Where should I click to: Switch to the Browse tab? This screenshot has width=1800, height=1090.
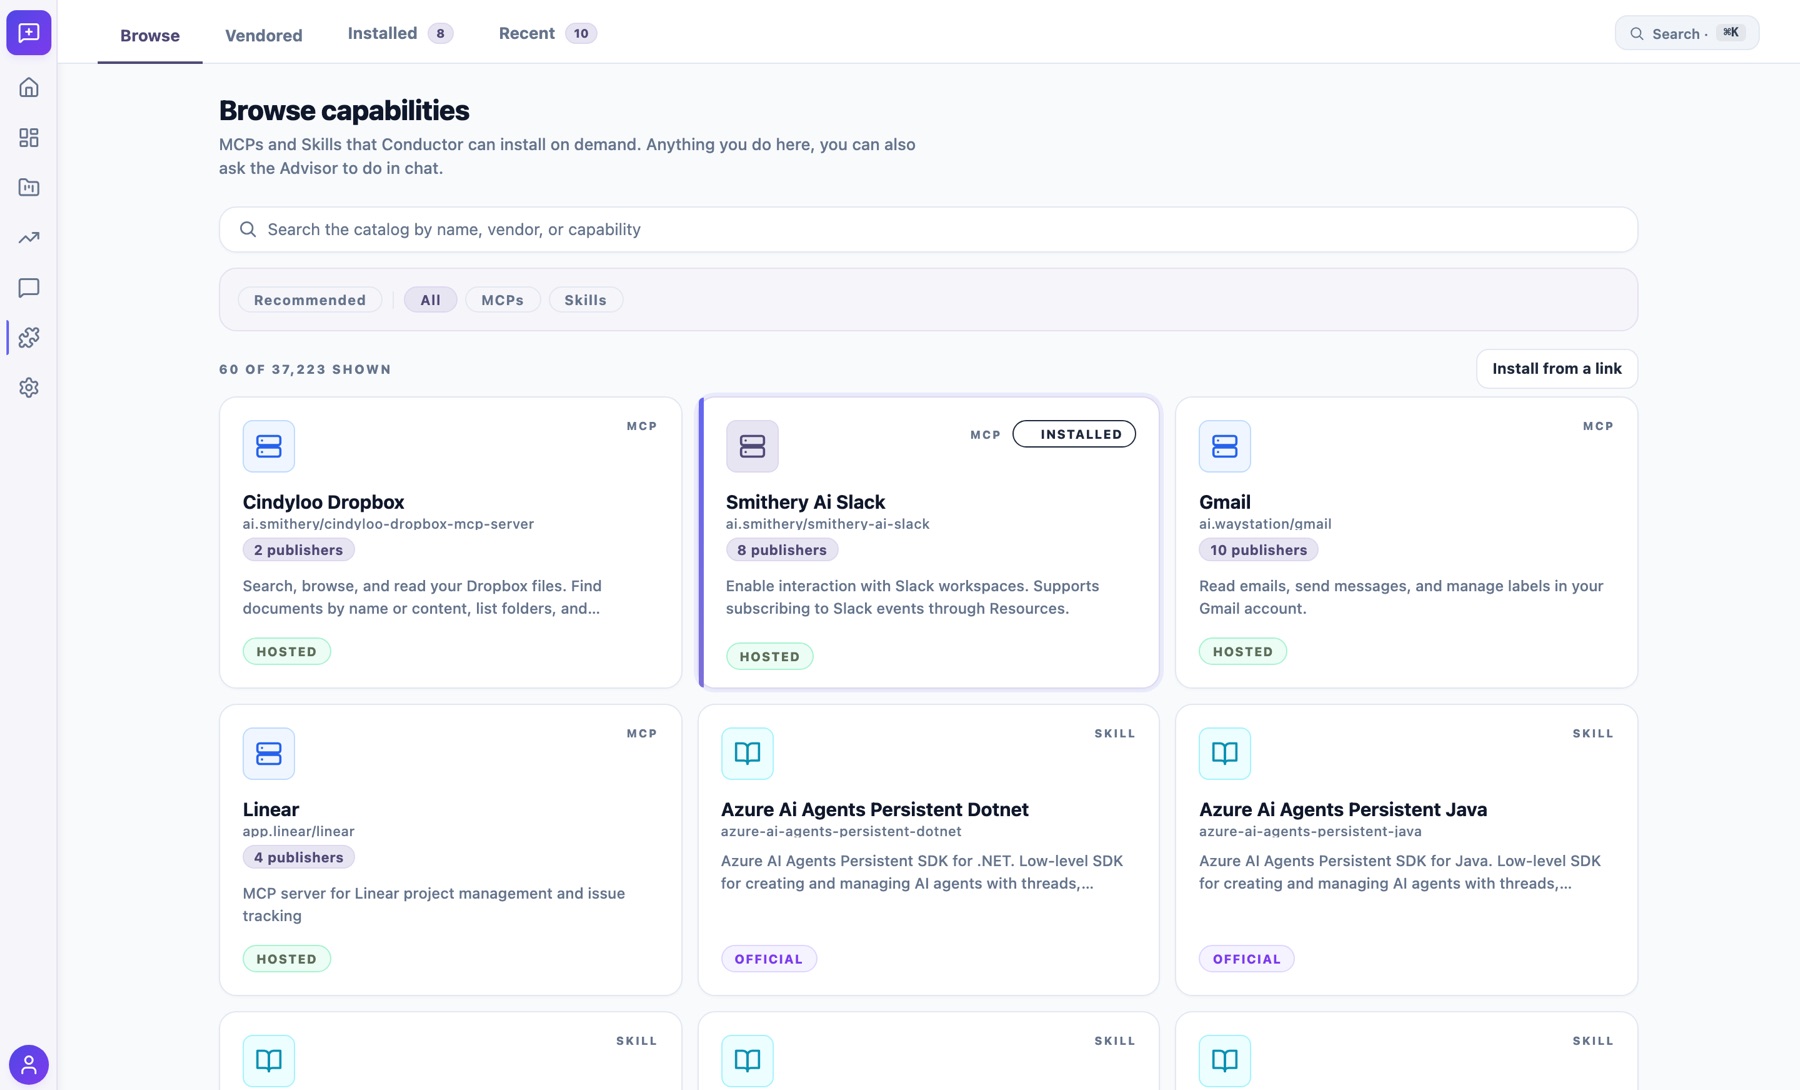[150, 35]
